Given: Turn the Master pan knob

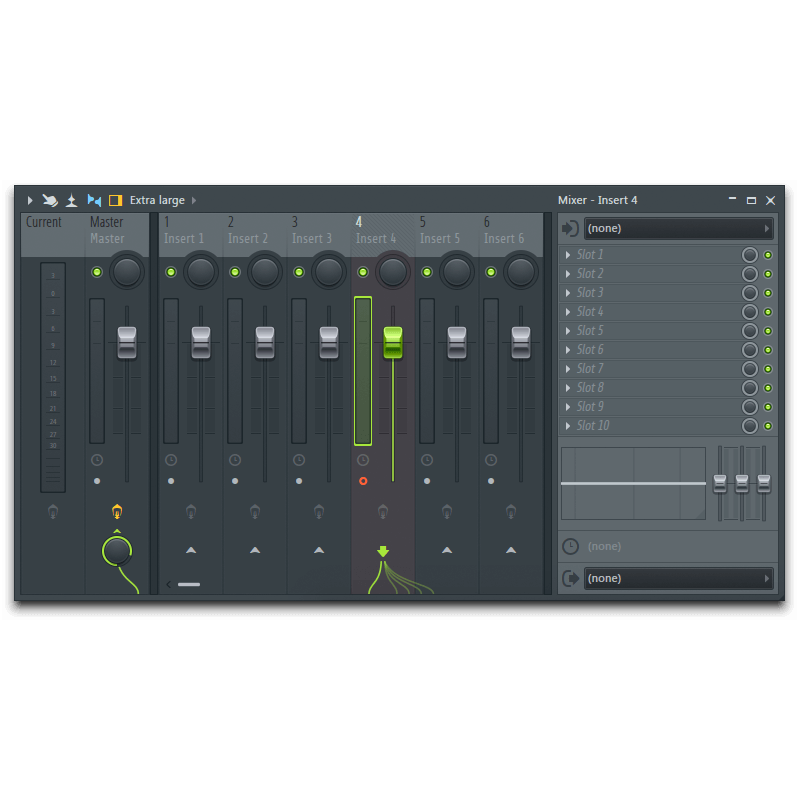Looking at the screenshot, I should point(126,272).
